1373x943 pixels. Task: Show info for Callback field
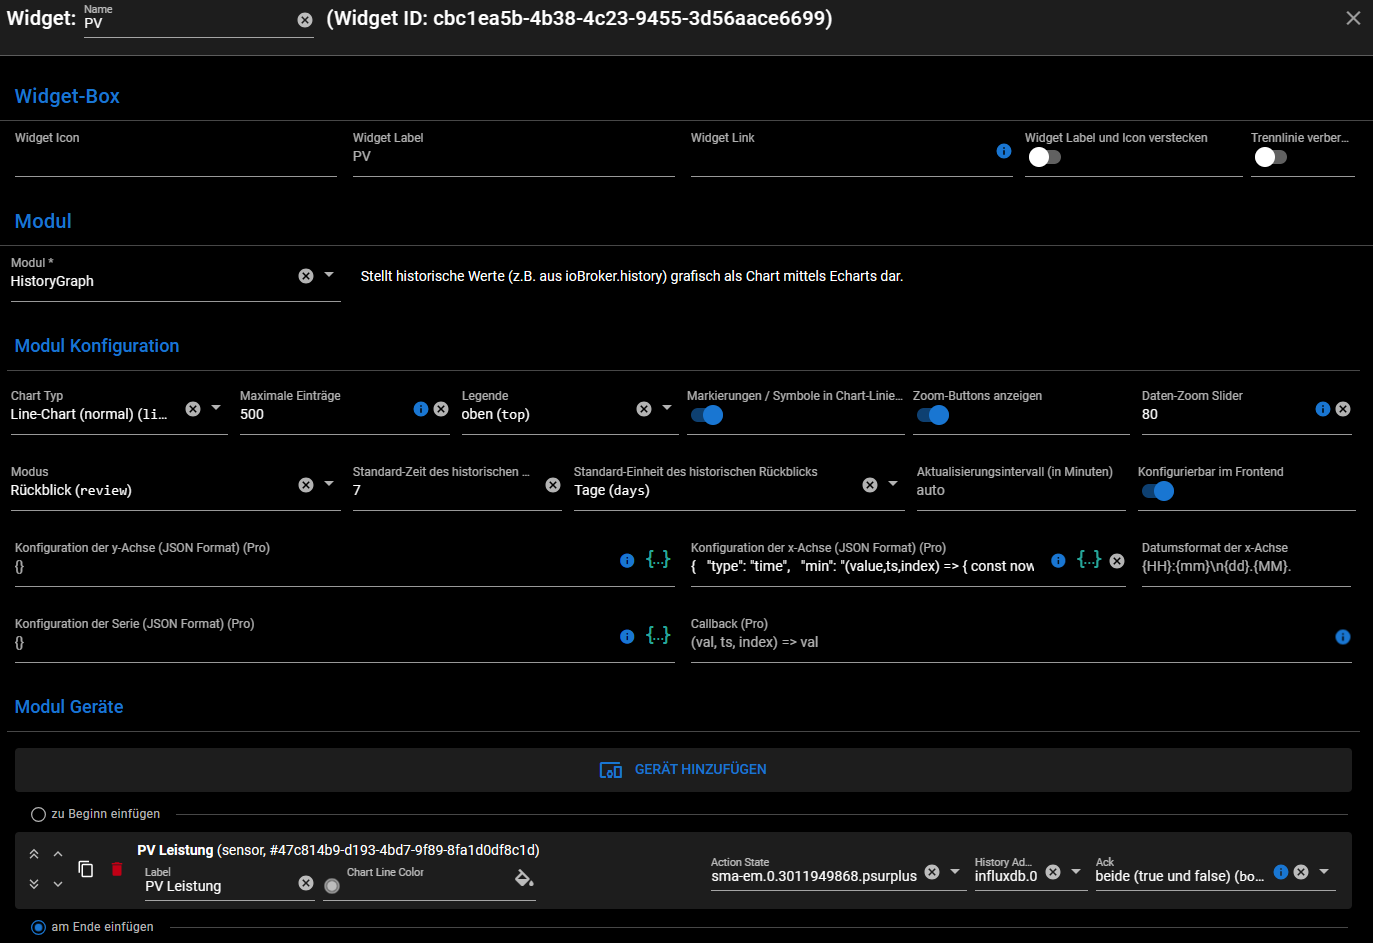1343,637
